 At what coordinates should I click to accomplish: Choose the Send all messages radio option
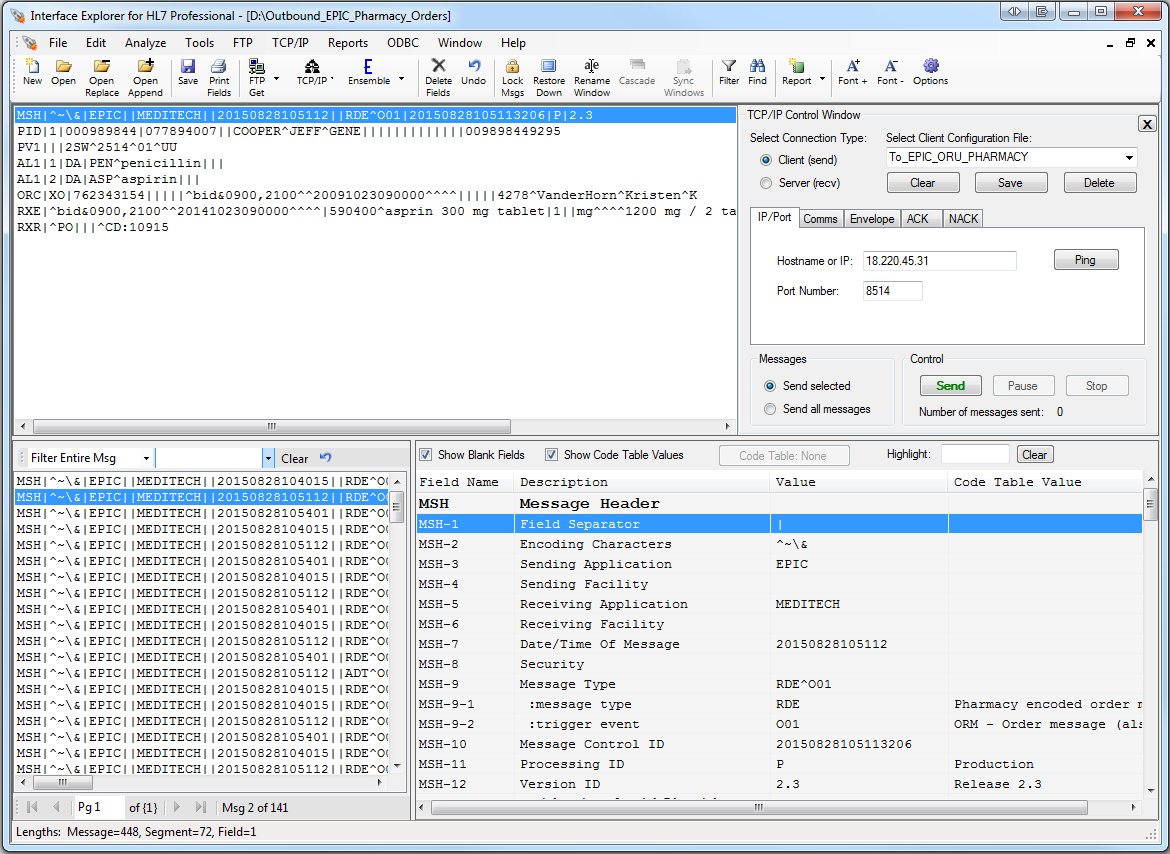770,409
